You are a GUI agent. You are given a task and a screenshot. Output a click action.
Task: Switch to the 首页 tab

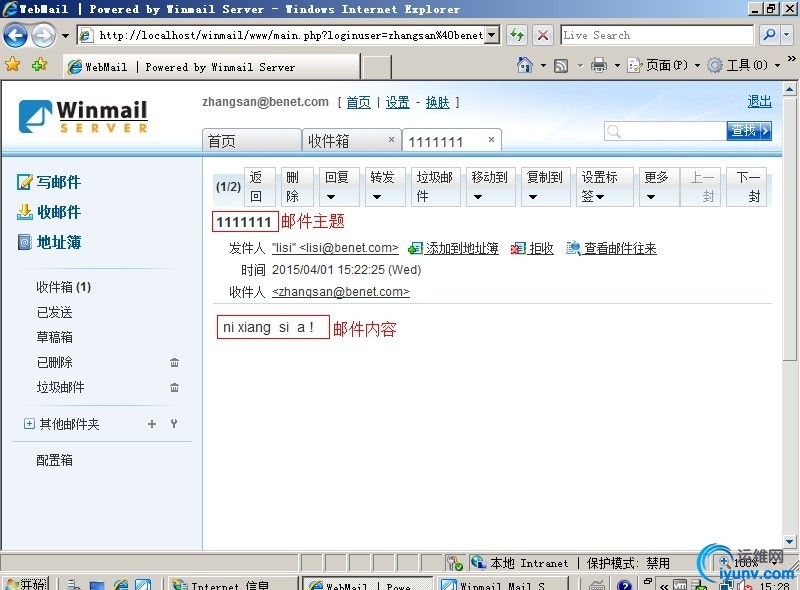click(x=252, y=140)
